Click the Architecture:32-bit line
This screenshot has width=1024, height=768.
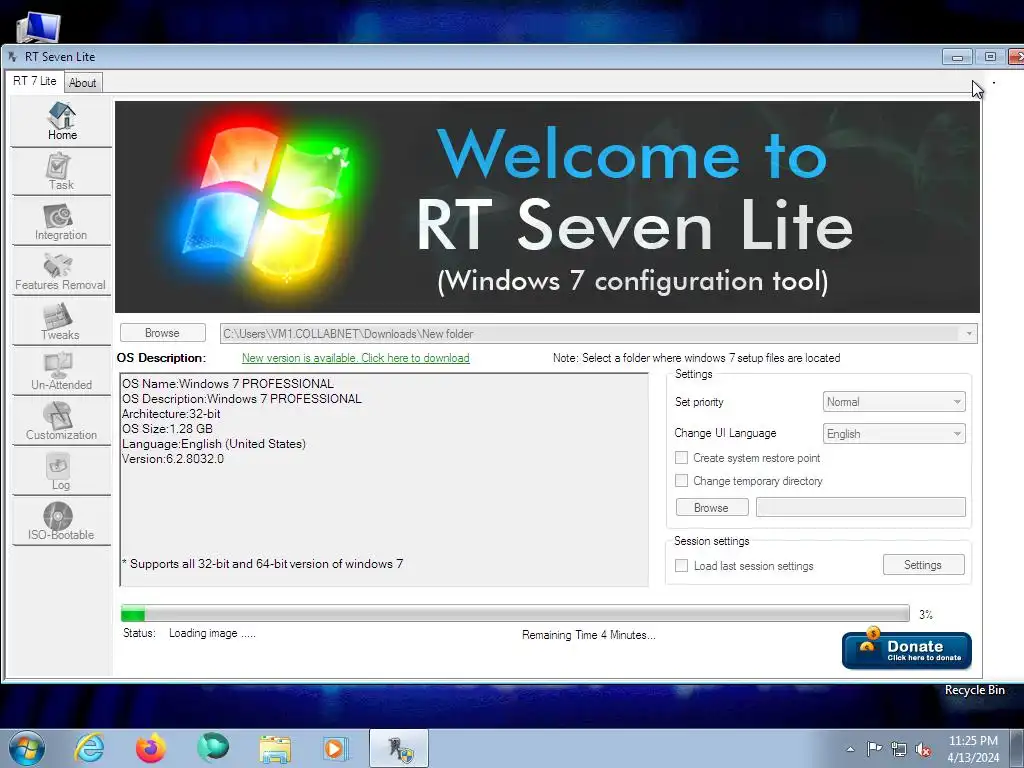pos(171,413)
